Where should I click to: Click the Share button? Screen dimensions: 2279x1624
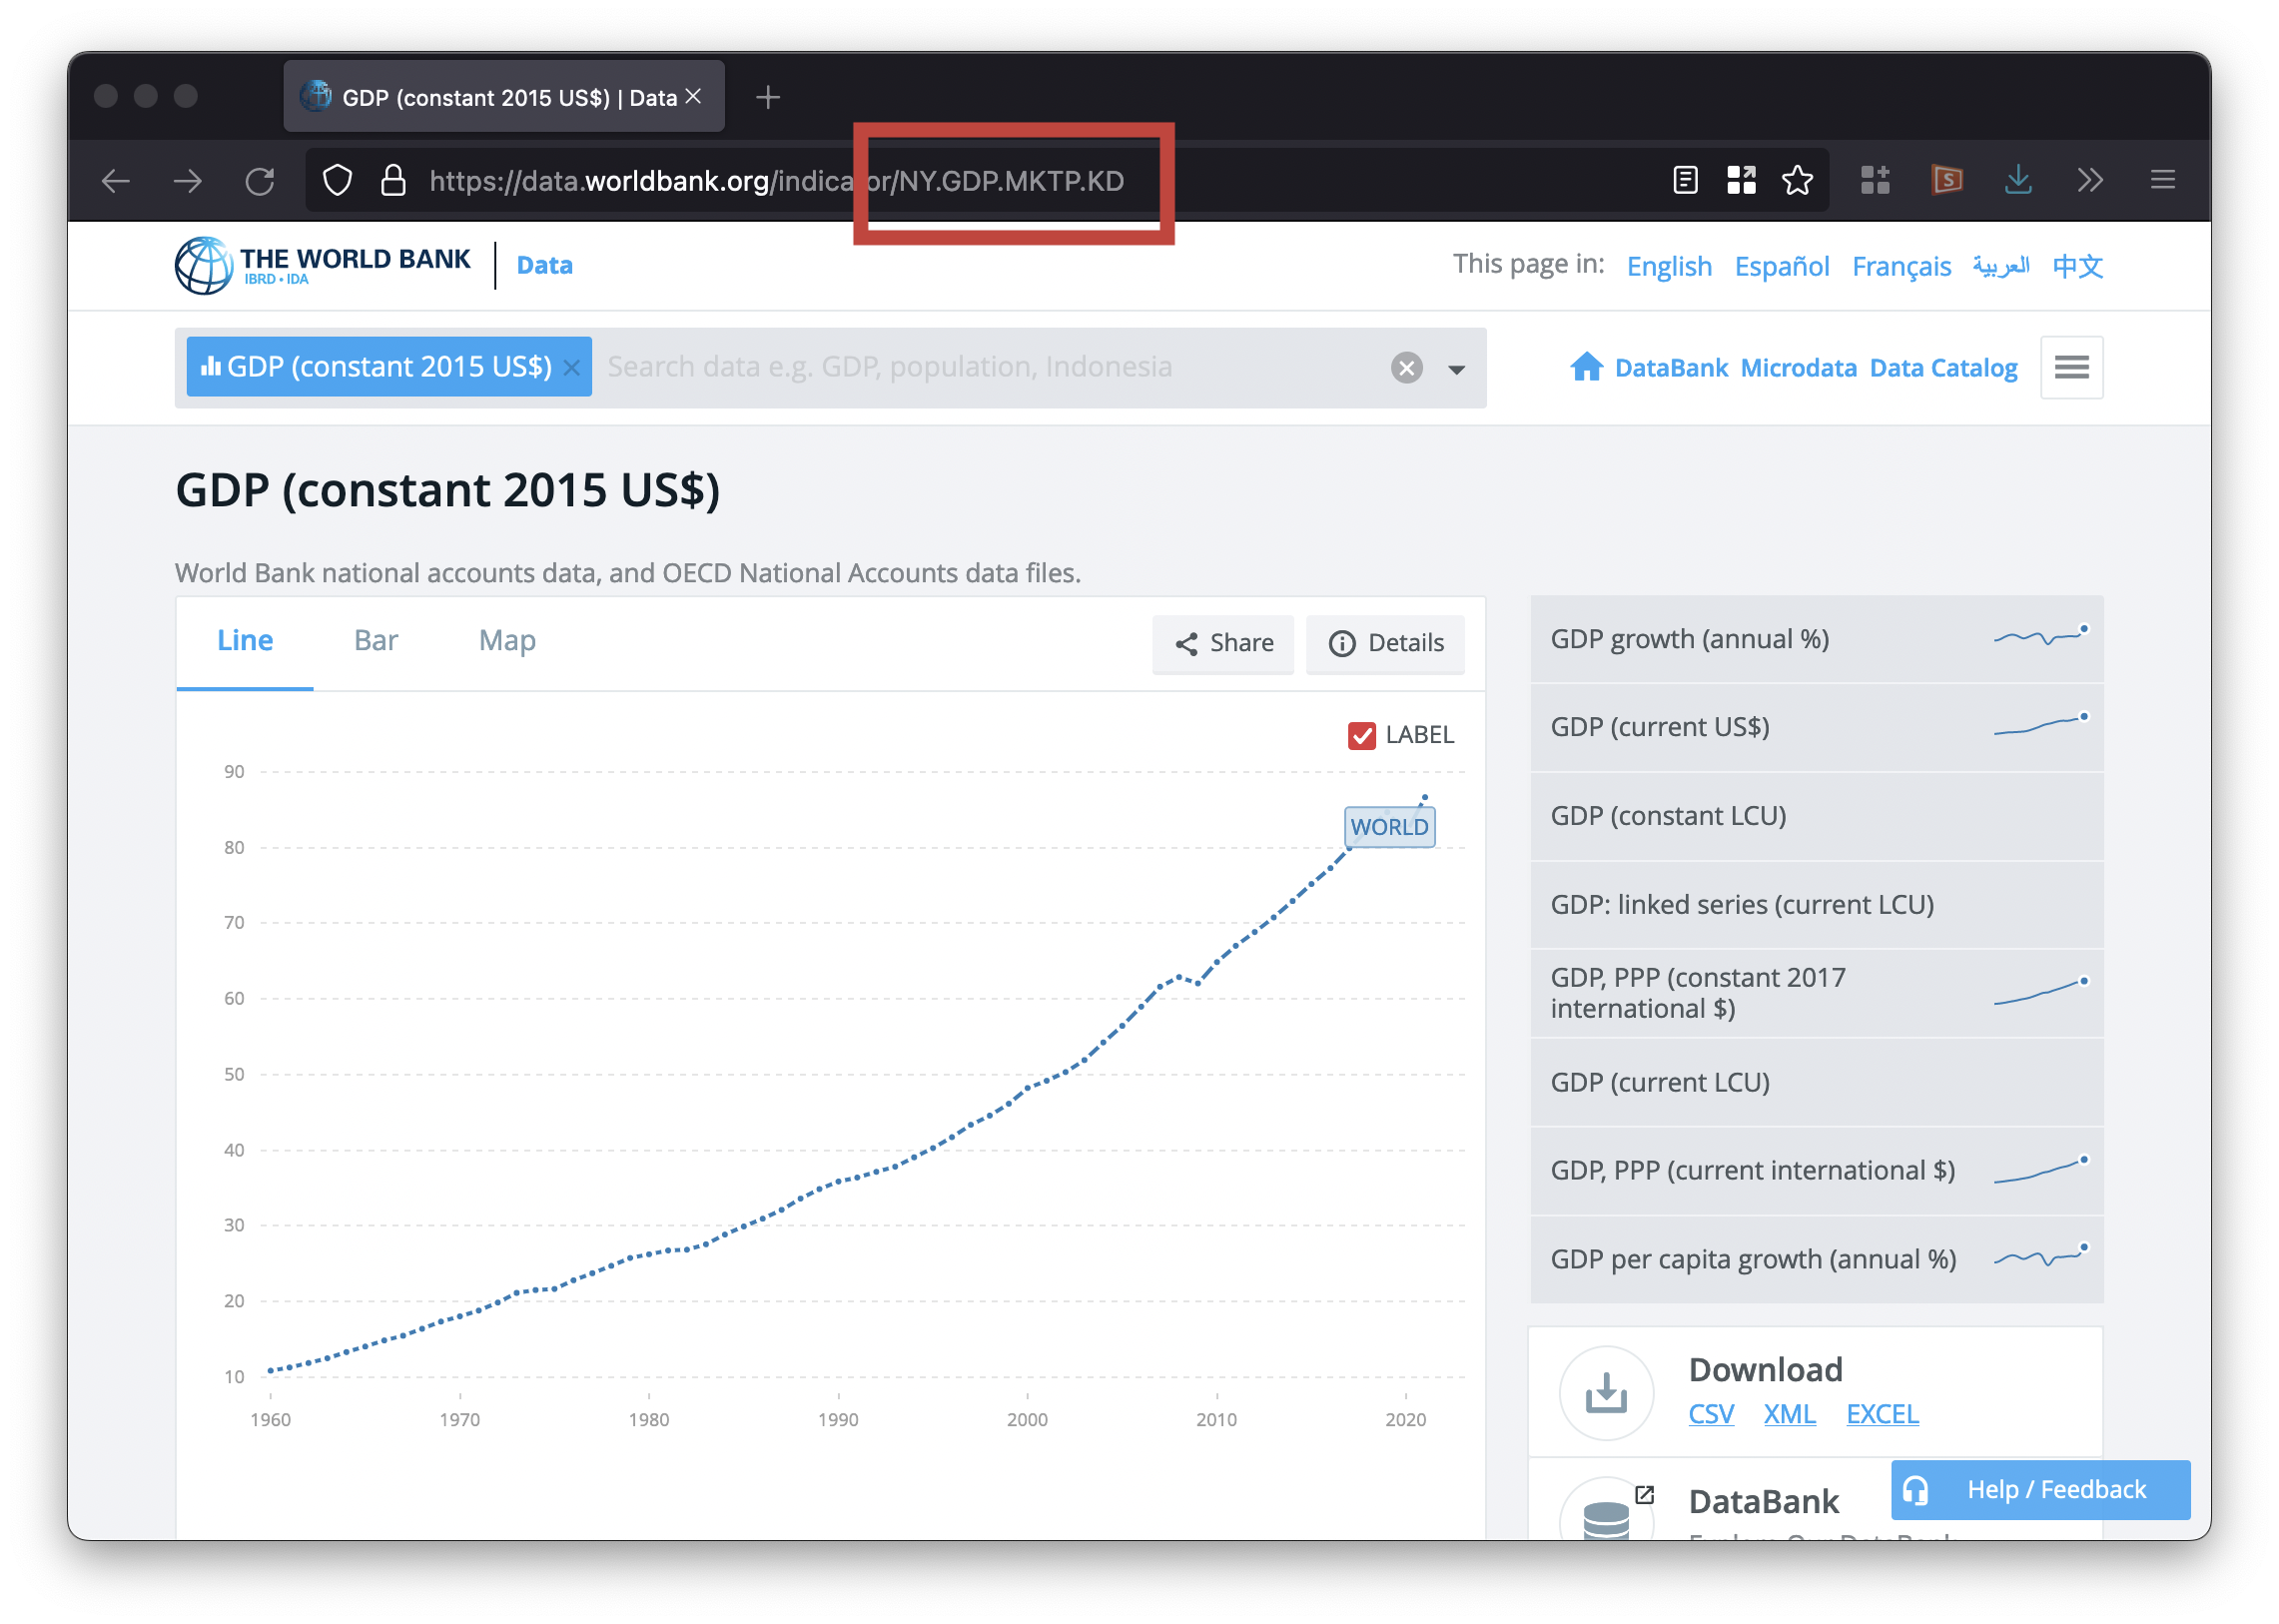1223,643
